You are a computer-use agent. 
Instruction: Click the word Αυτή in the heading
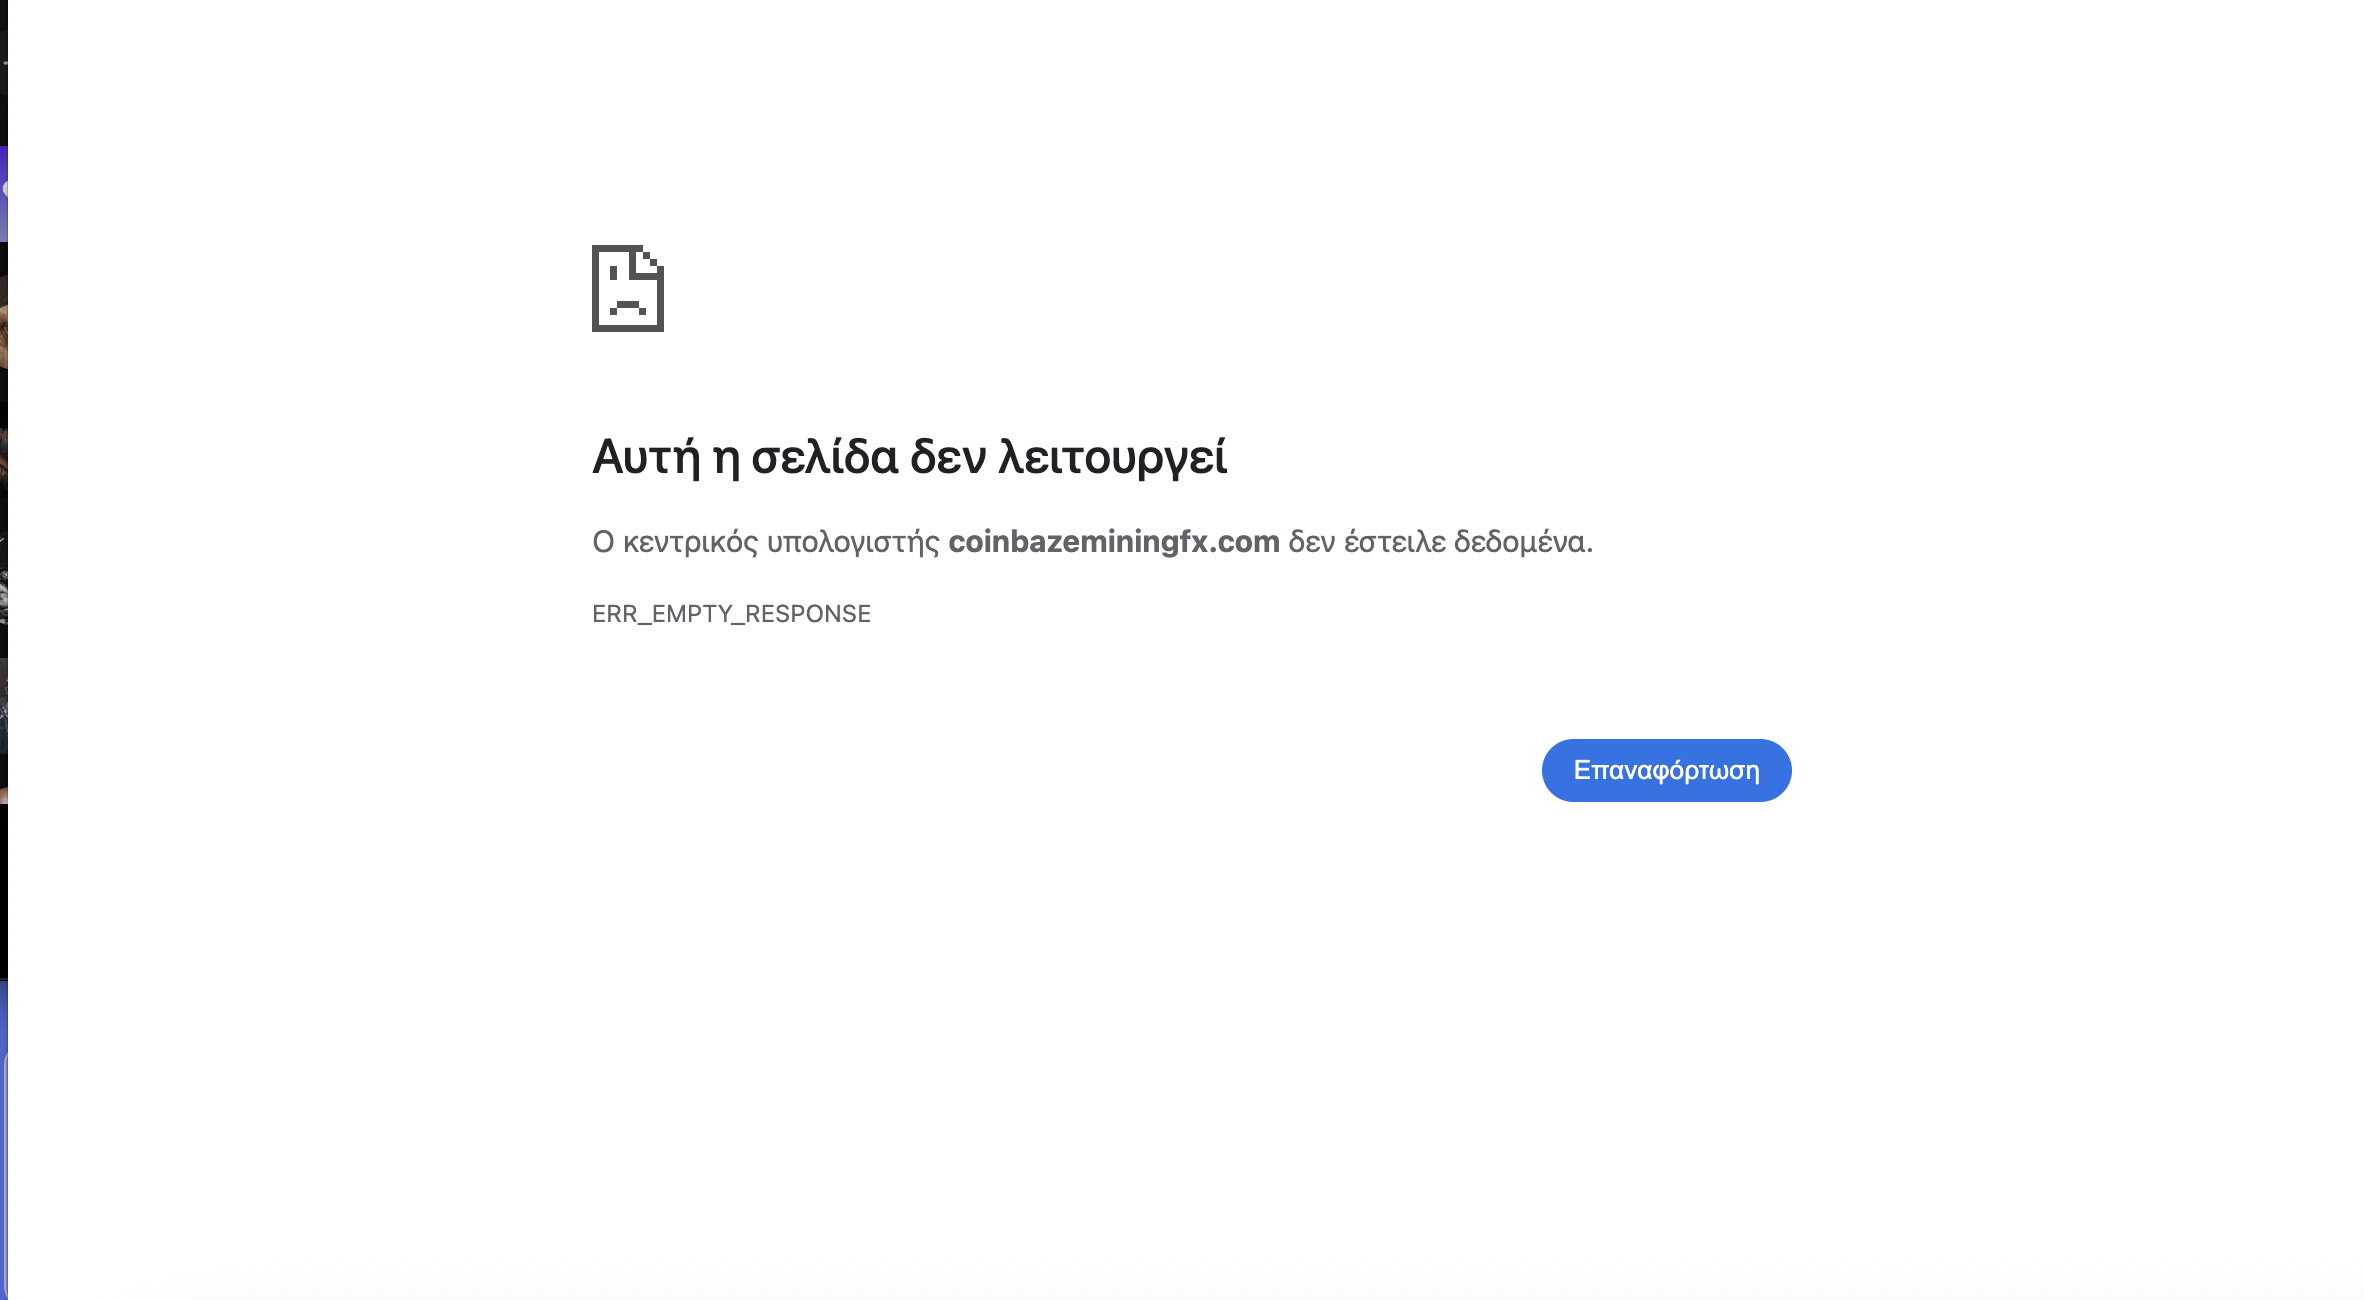point(646,457)
